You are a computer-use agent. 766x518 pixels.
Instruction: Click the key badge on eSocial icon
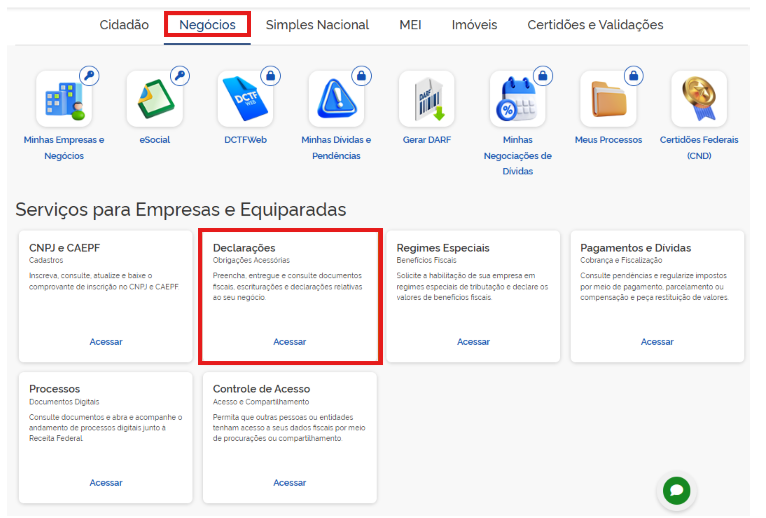[180, 76]
